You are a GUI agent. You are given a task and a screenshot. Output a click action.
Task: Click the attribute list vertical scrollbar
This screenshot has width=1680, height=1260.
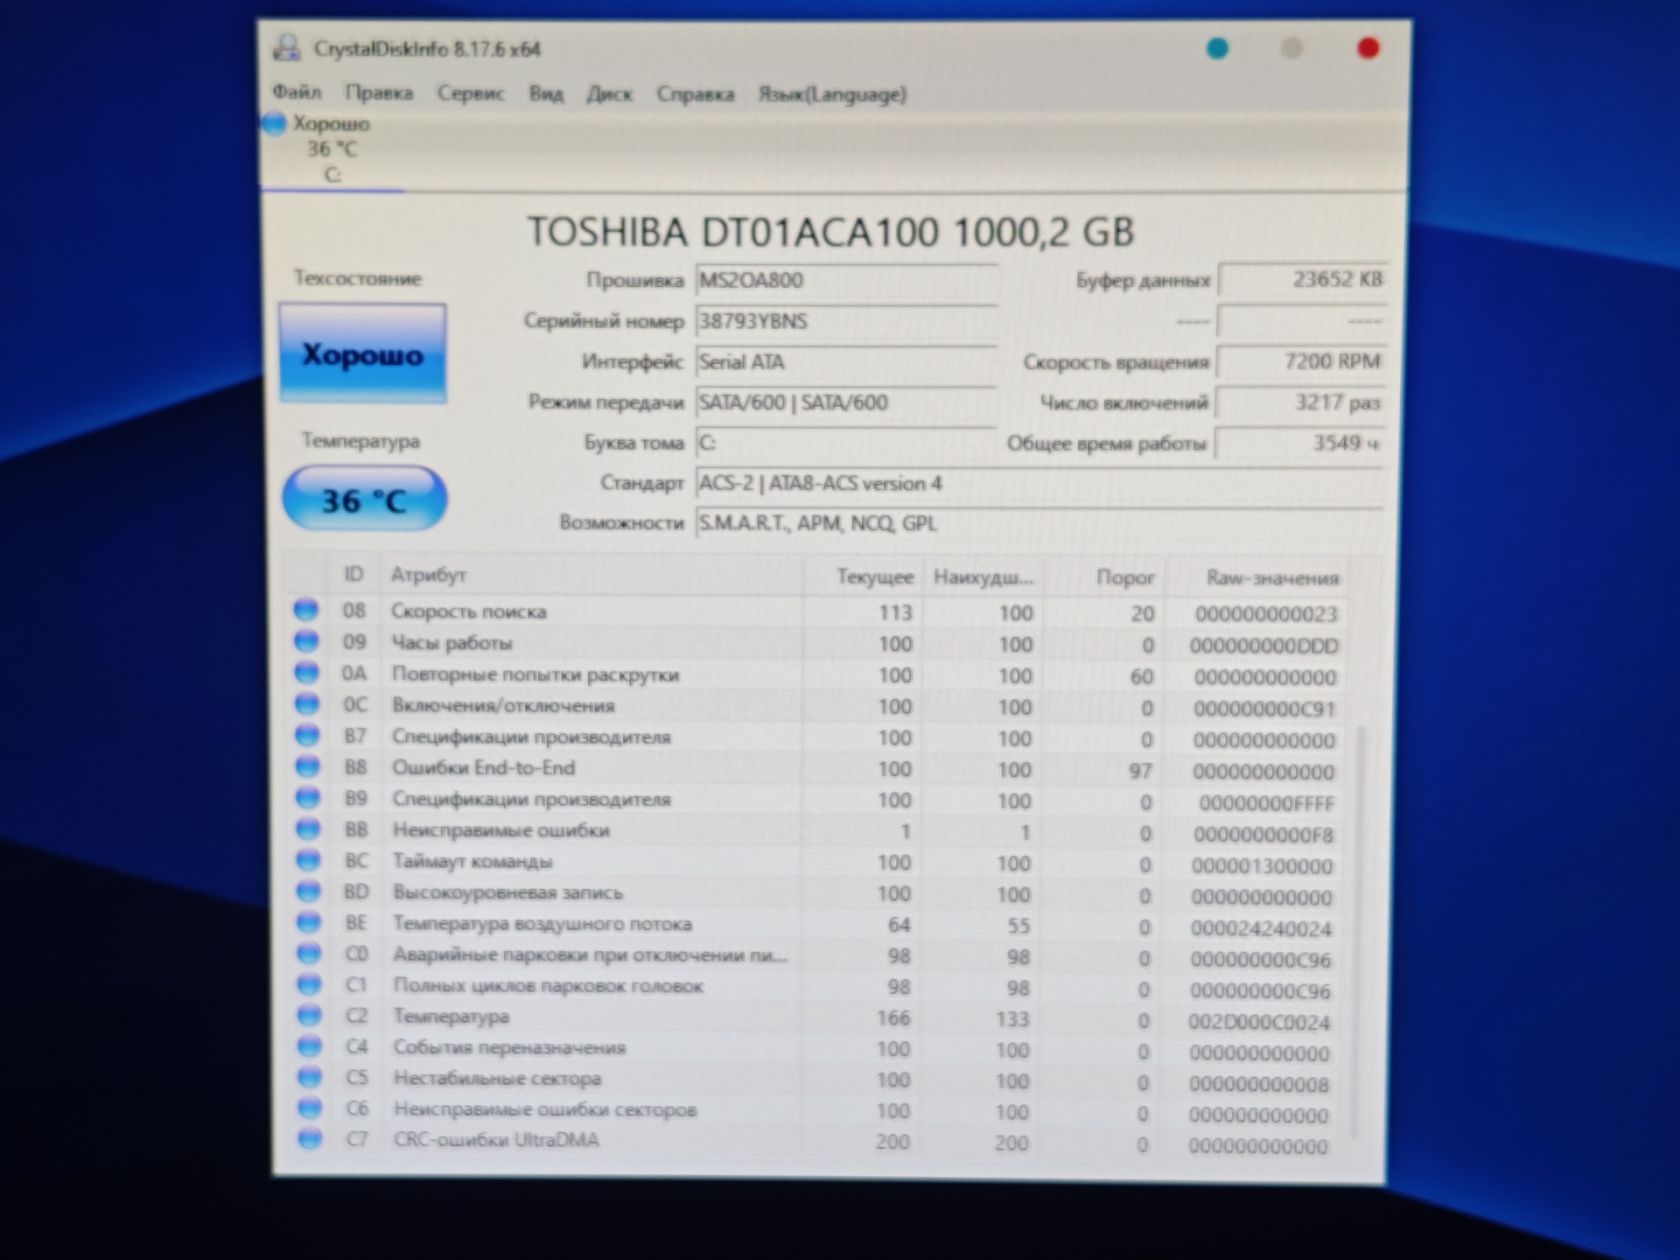pos(1357,930)
